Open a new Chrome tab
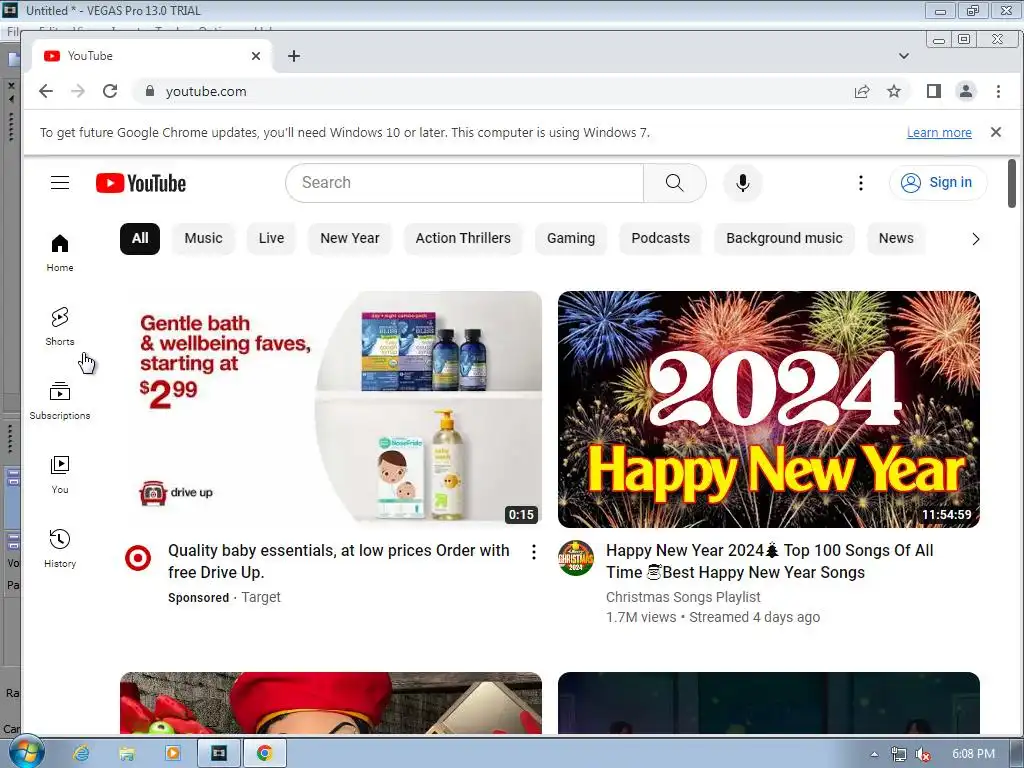 coord(294,56)
